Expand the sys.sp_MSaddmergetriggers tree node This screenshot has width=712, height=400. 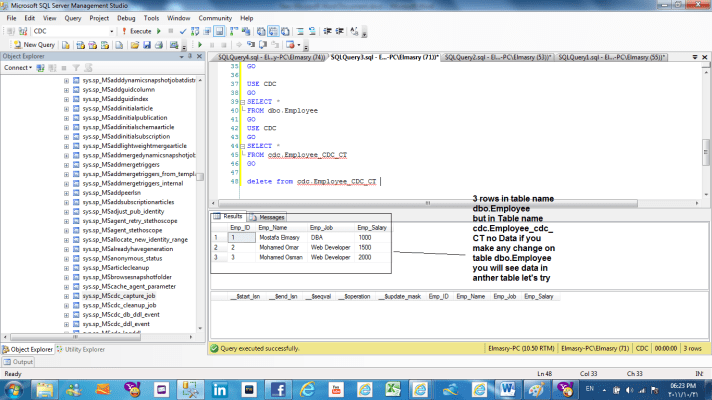[66, 166]
